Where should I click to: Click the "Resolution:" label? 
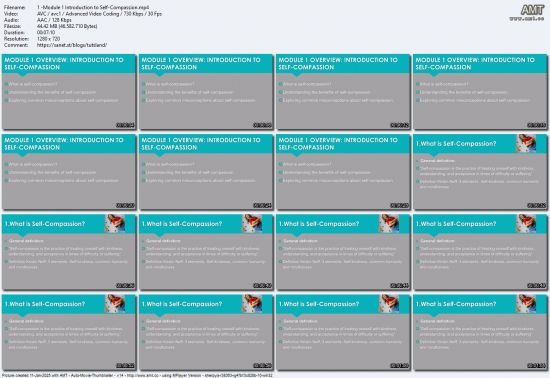click(16, 39)
